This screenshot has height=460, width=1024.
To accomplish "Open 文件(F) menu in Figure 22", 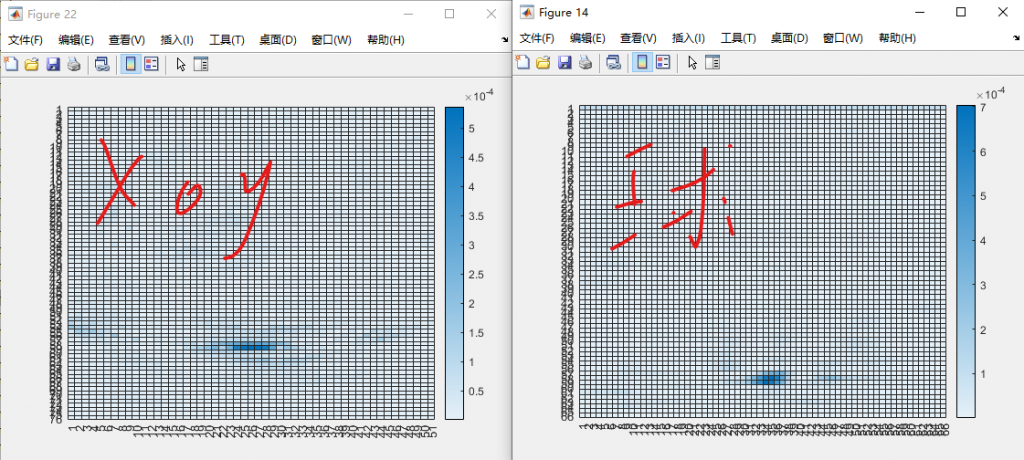I will (26, 40).
